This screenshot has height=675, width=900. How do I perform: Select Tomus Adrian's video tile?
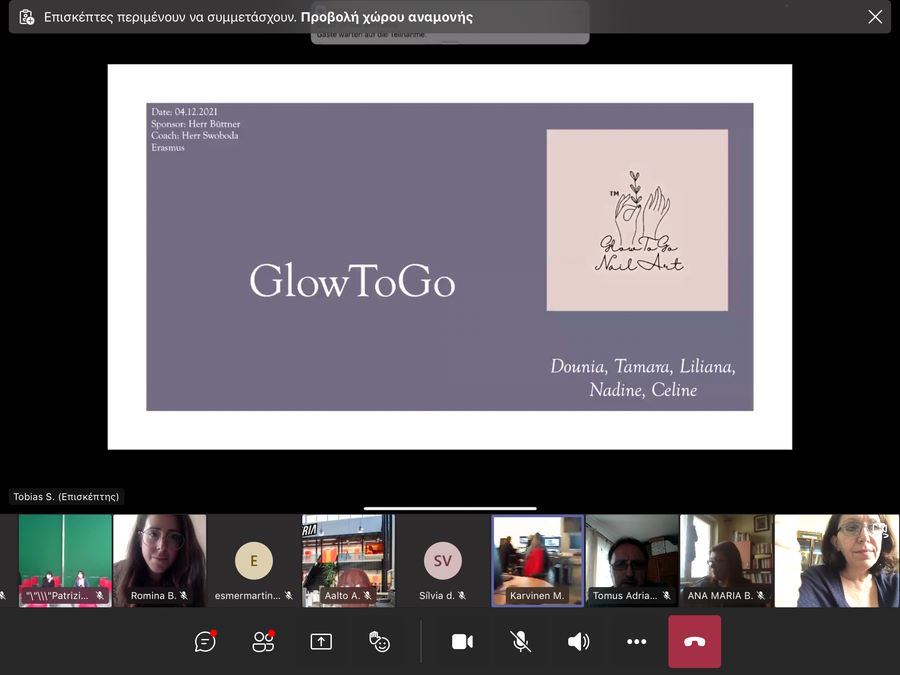click(632, 560)
